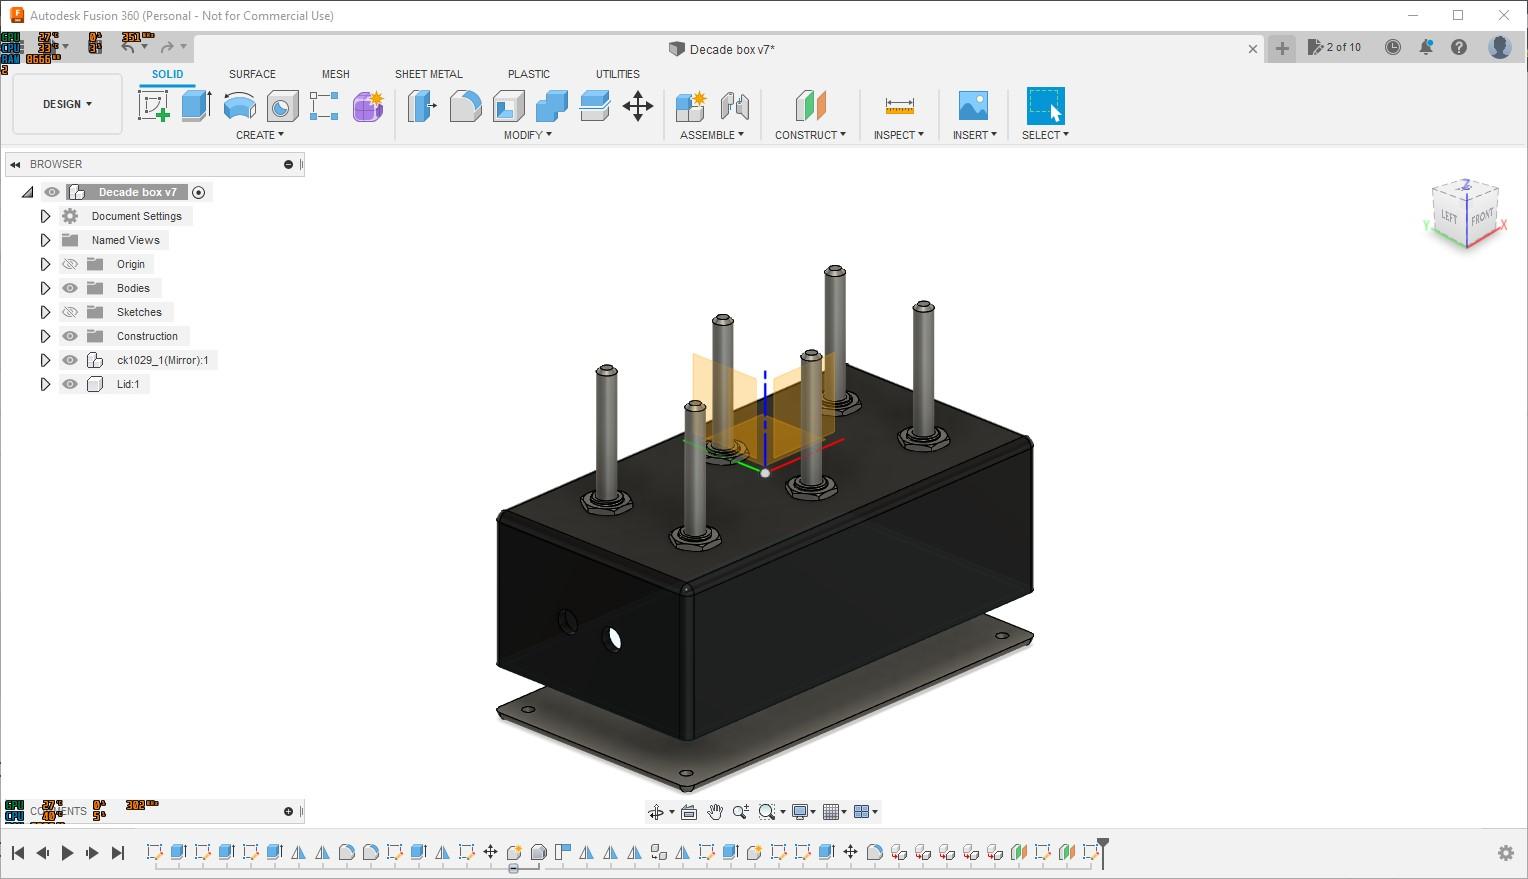Open the ASSEMBLE dropdown menu
1528x879 pixels.
click(x=712, y=135)
